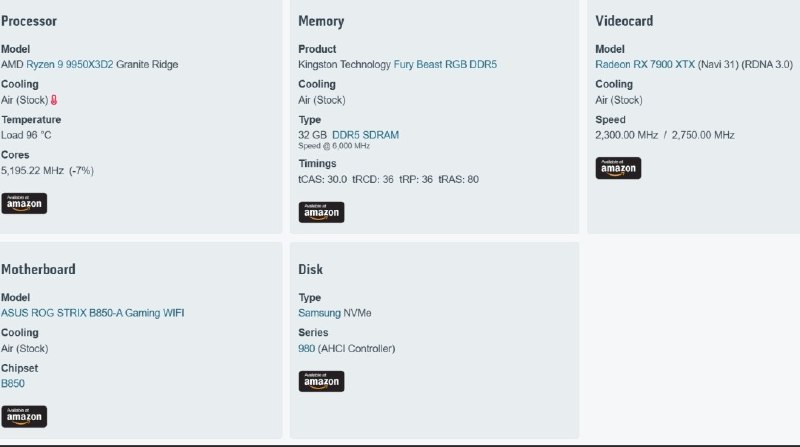
Task: Select the 'tRCD: 36' timing value
Action: click(x=373, y=179)
